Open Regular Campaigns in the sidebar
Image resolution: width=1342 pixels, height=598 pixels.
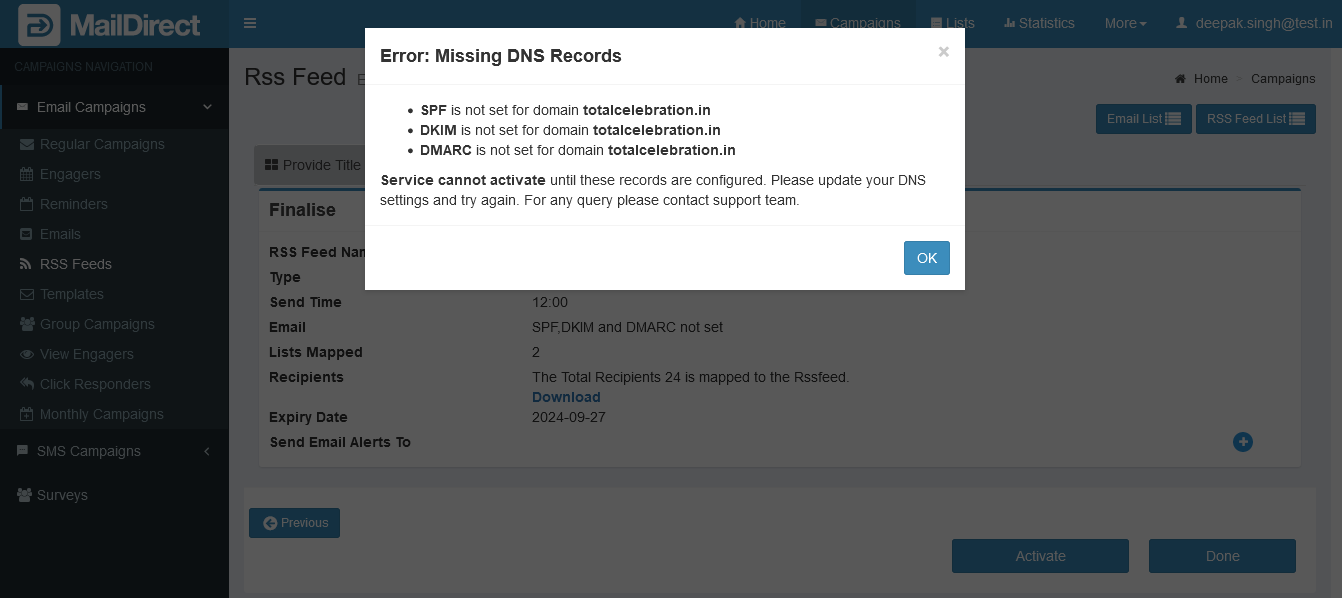tap(101, 144)
